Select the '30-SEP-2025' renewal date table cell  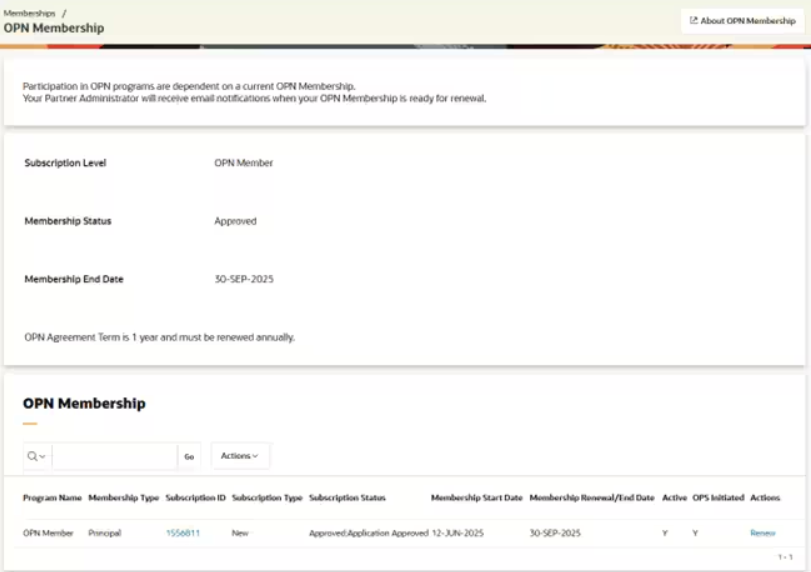coord(555,533)
